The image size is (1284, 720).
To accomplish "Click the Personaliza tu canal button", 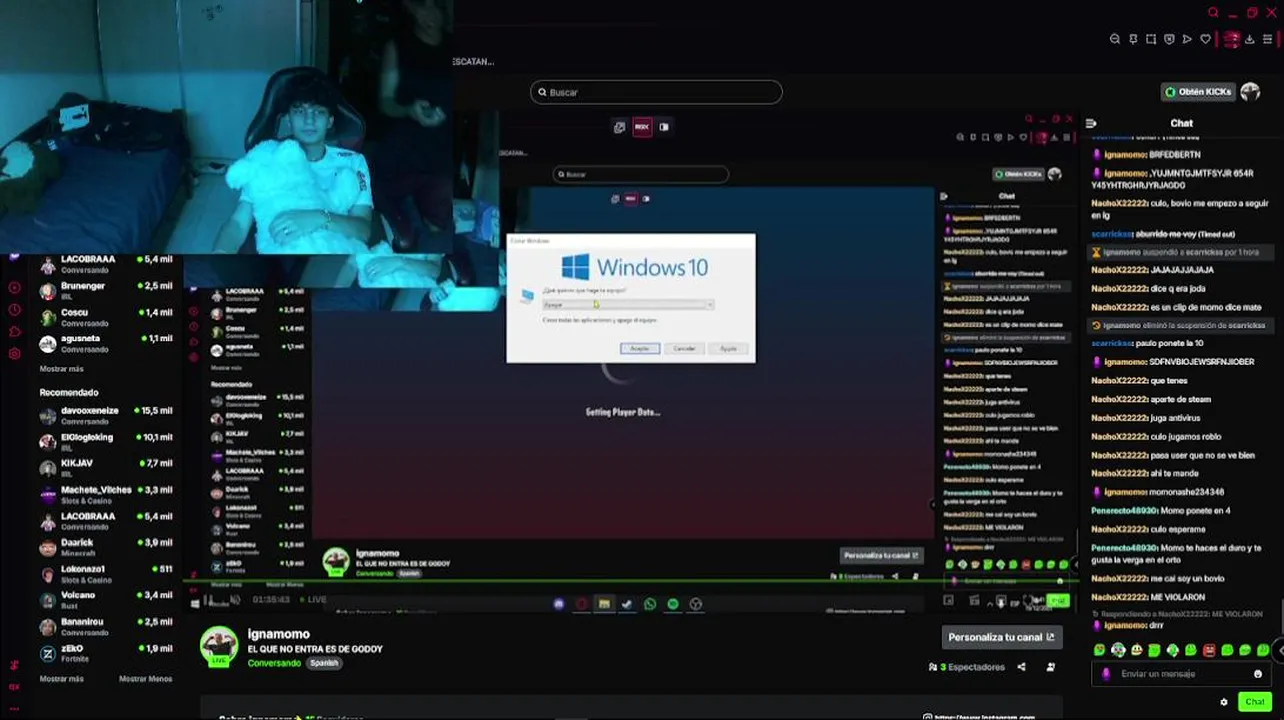I will tap(1001, 637).
